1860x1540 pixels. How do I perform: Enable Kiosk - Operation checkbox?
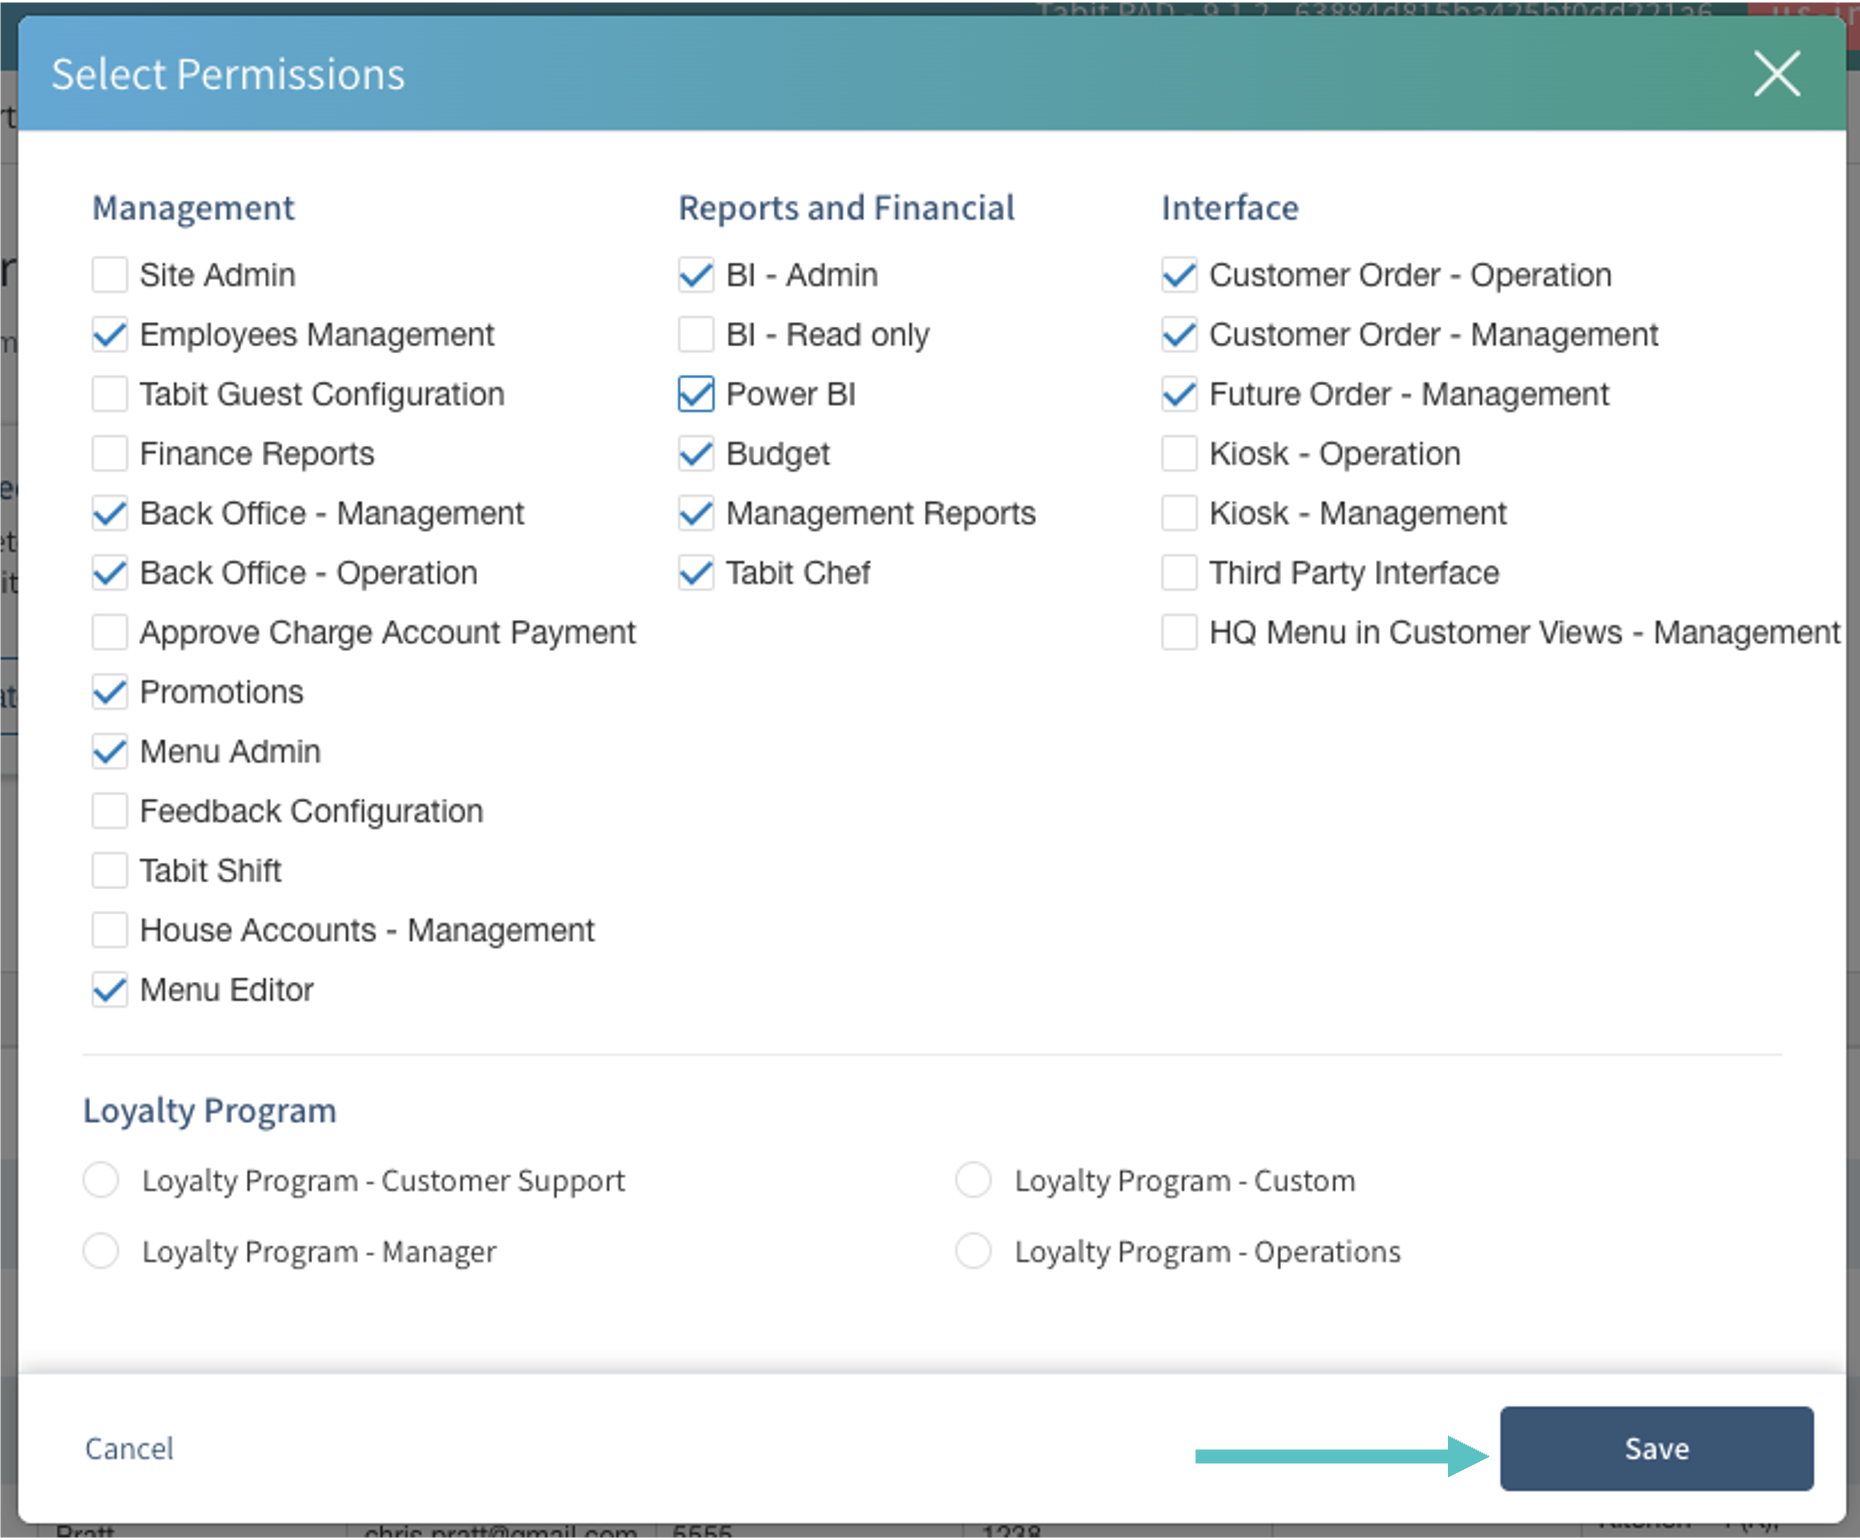[x=1179, y=454]
